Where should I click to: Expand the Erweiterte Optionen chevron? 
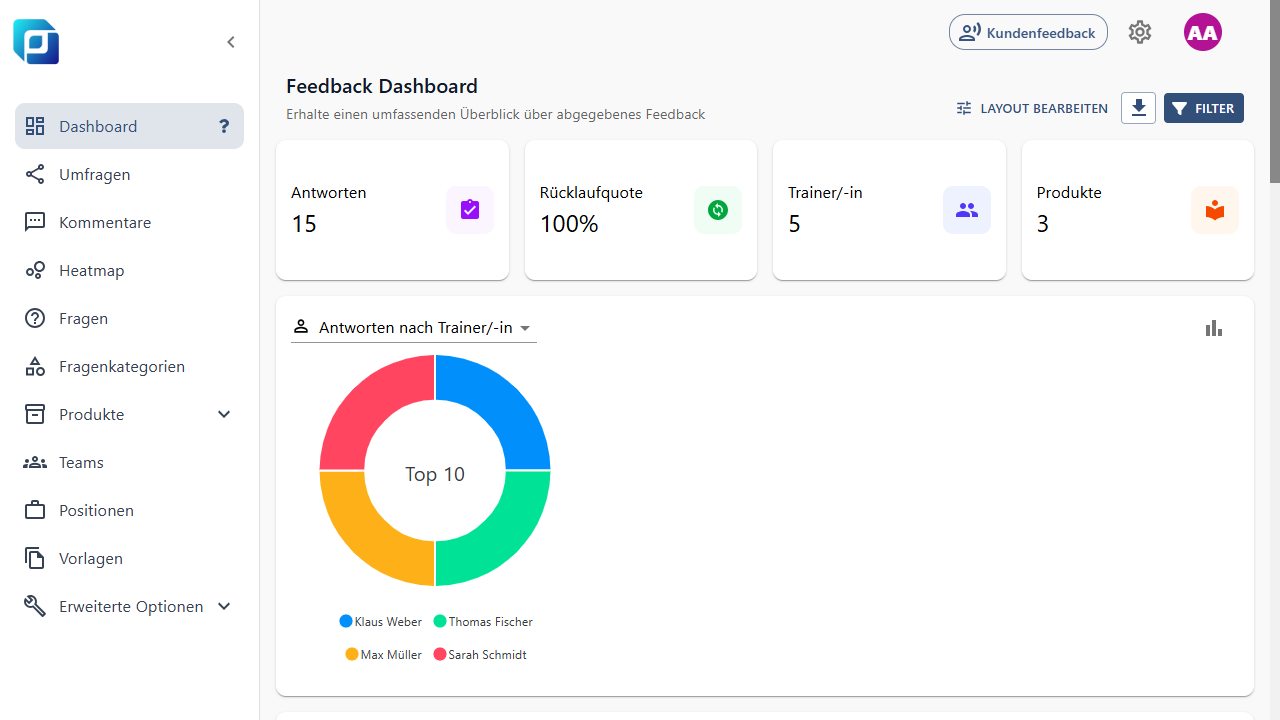[224, 606]
